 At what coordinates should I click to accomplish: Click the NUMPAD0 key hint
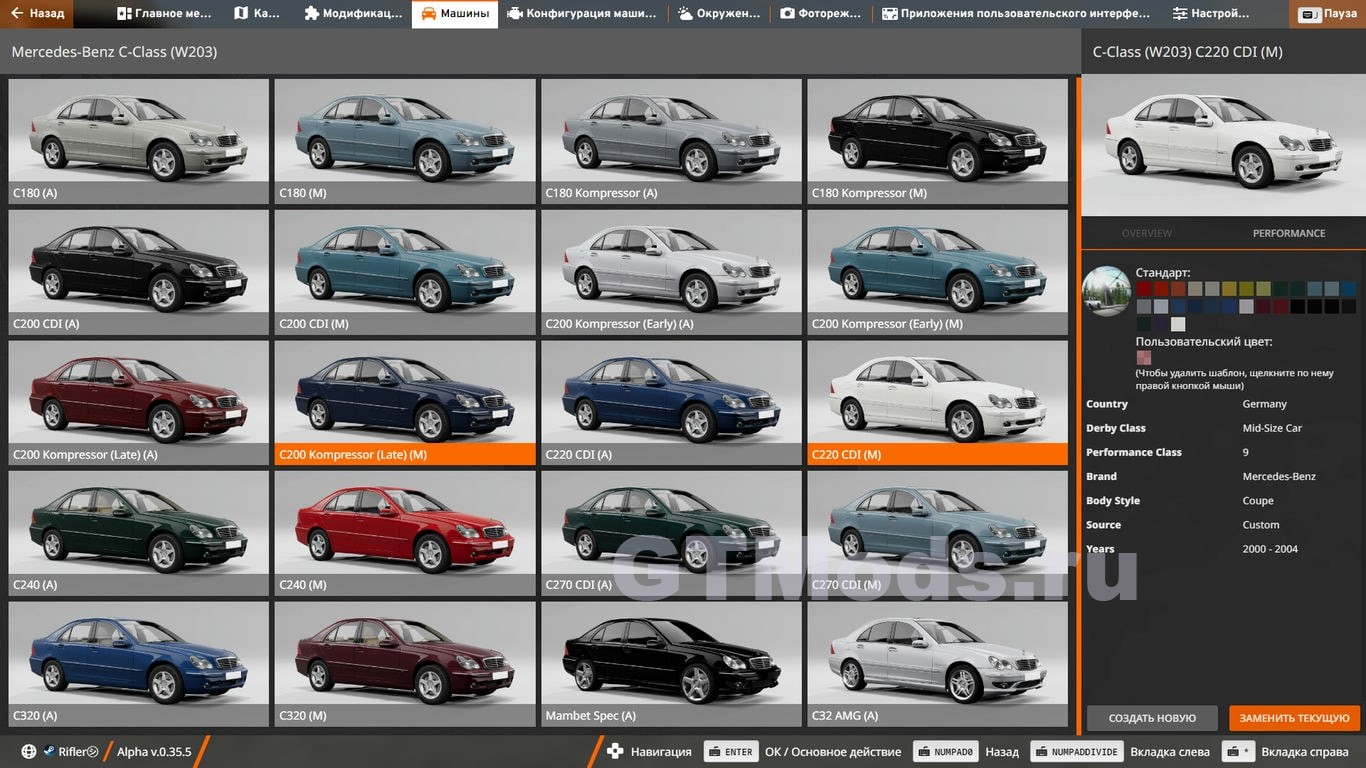(x=943, y=752)
